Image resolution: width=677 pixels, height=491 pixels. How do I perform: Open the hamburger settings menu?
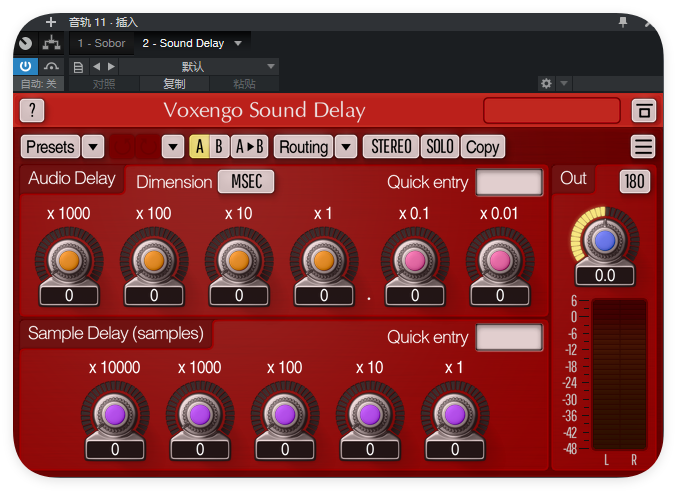[643, 147]
